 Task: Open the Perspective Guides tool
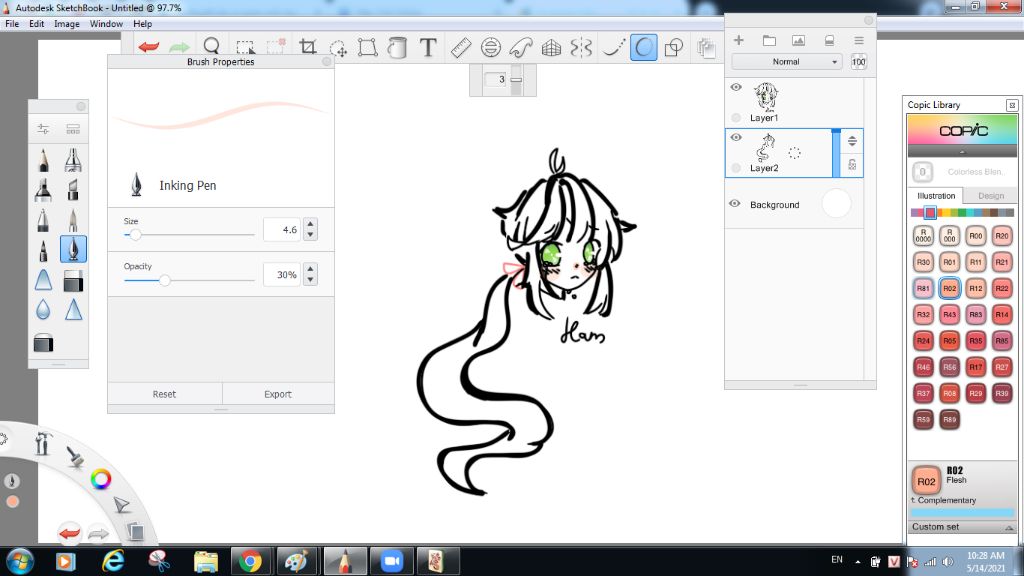pos(551,48)
